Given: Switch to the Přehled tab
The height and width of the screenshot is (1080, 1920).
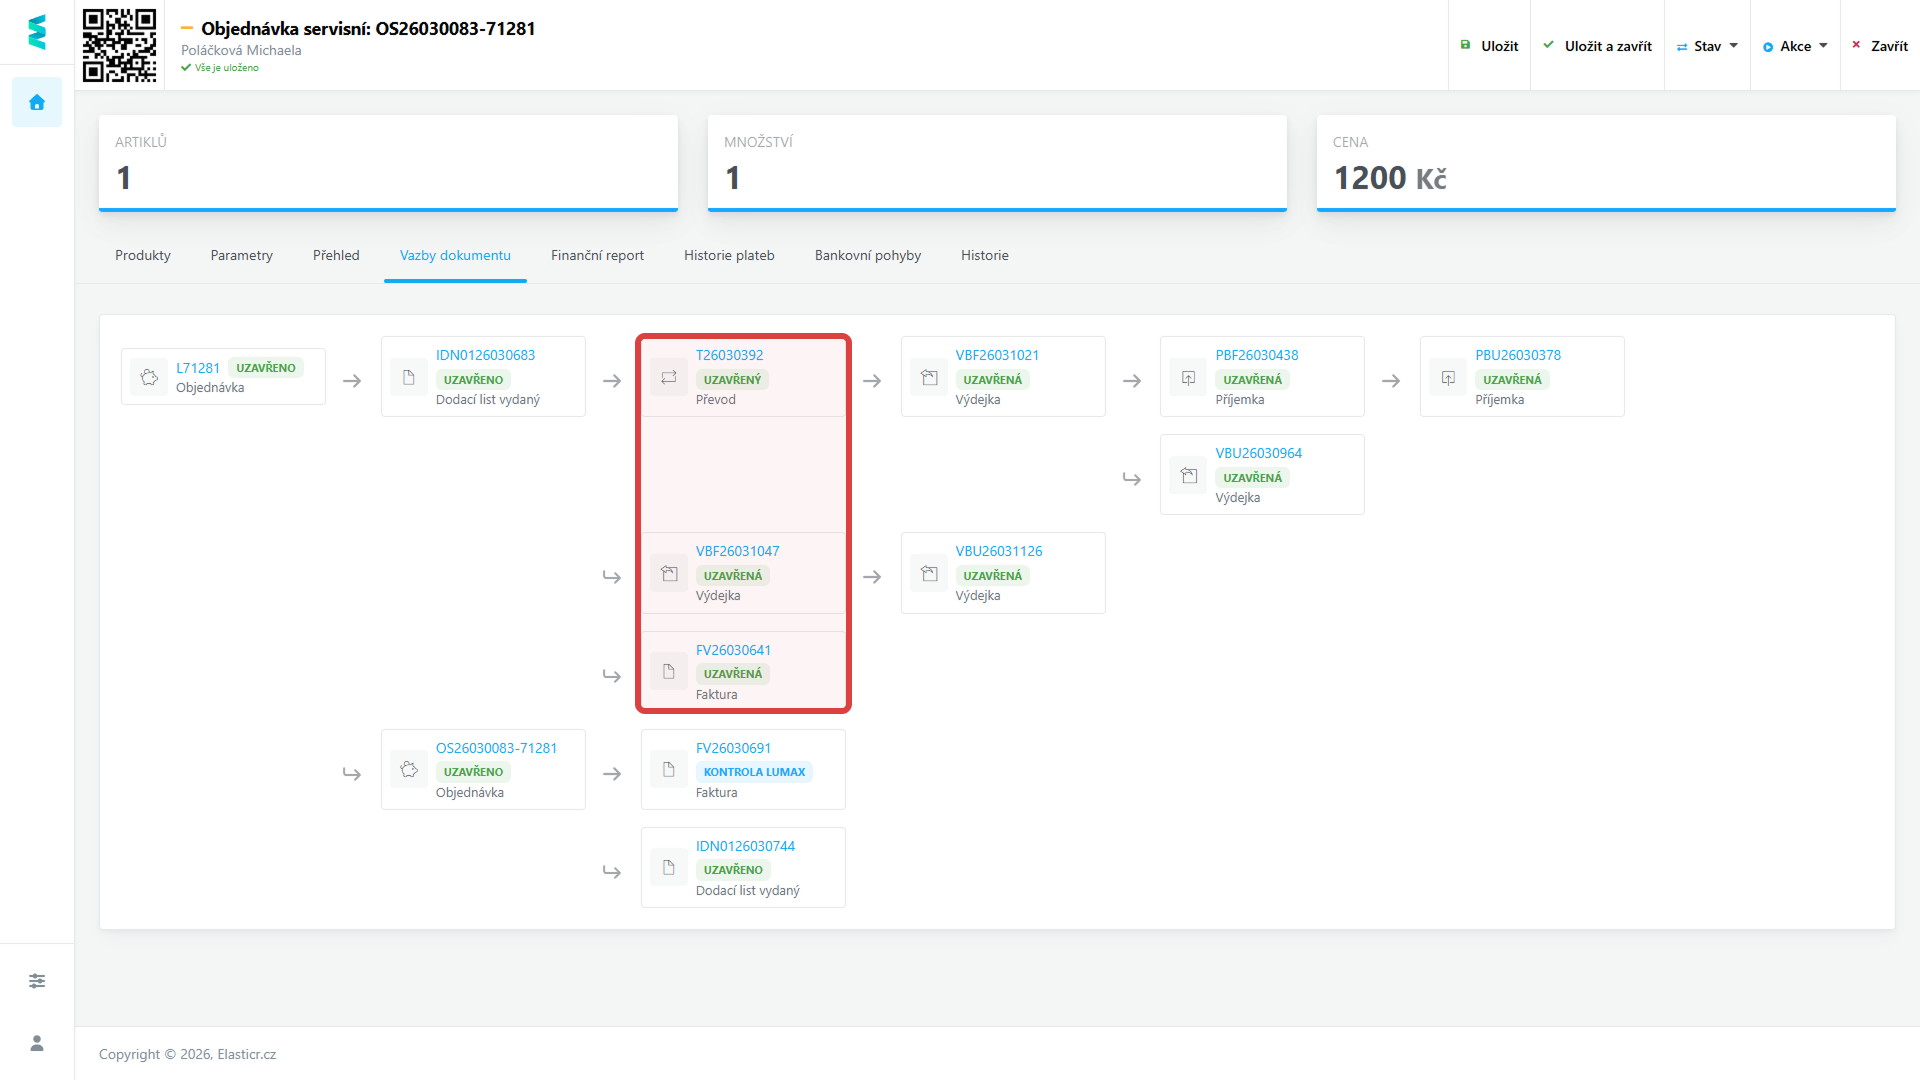Looking at the screenshot, I should click(x=336, y=255).
